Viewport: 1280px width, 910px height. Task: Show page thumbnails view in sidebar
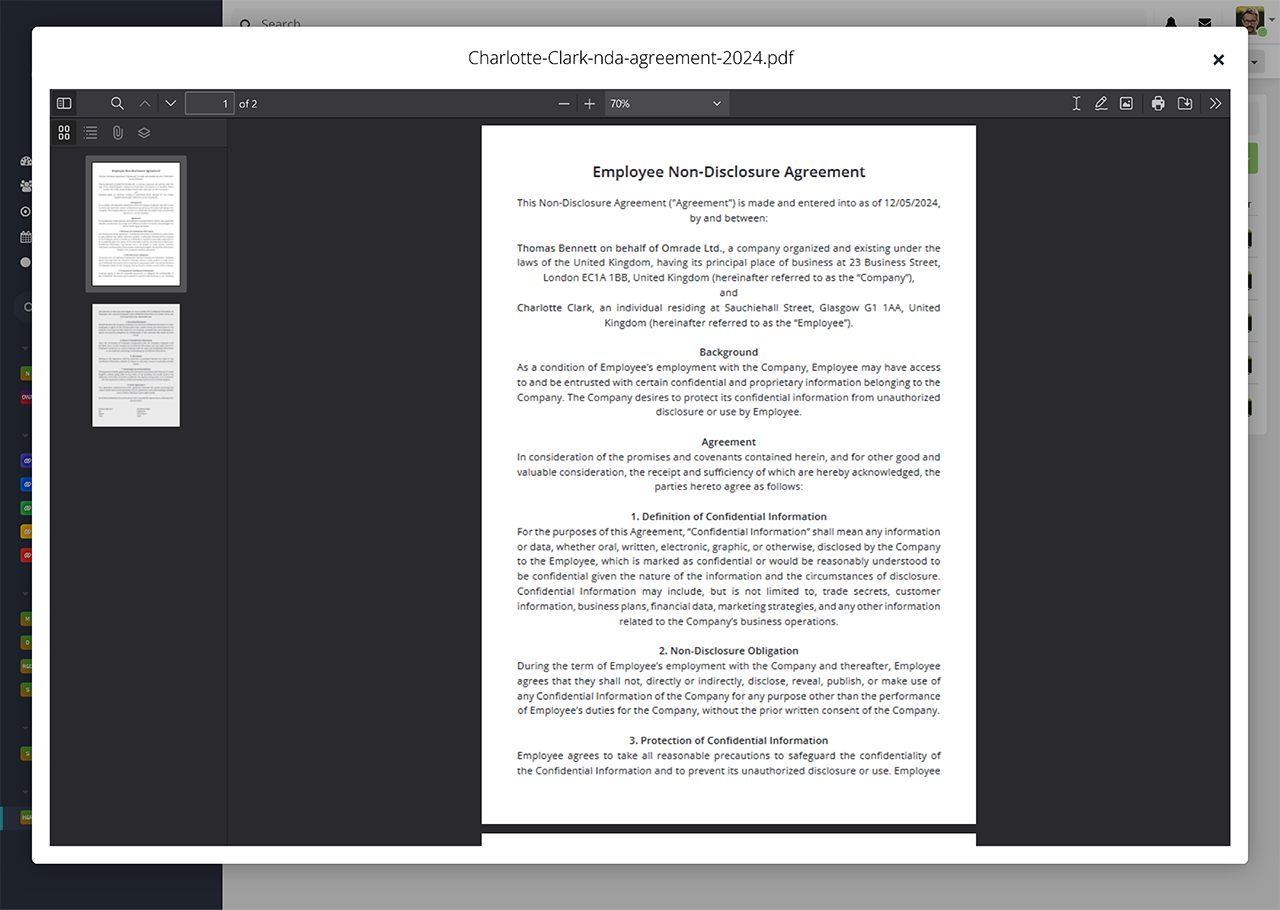click(64, 132)
